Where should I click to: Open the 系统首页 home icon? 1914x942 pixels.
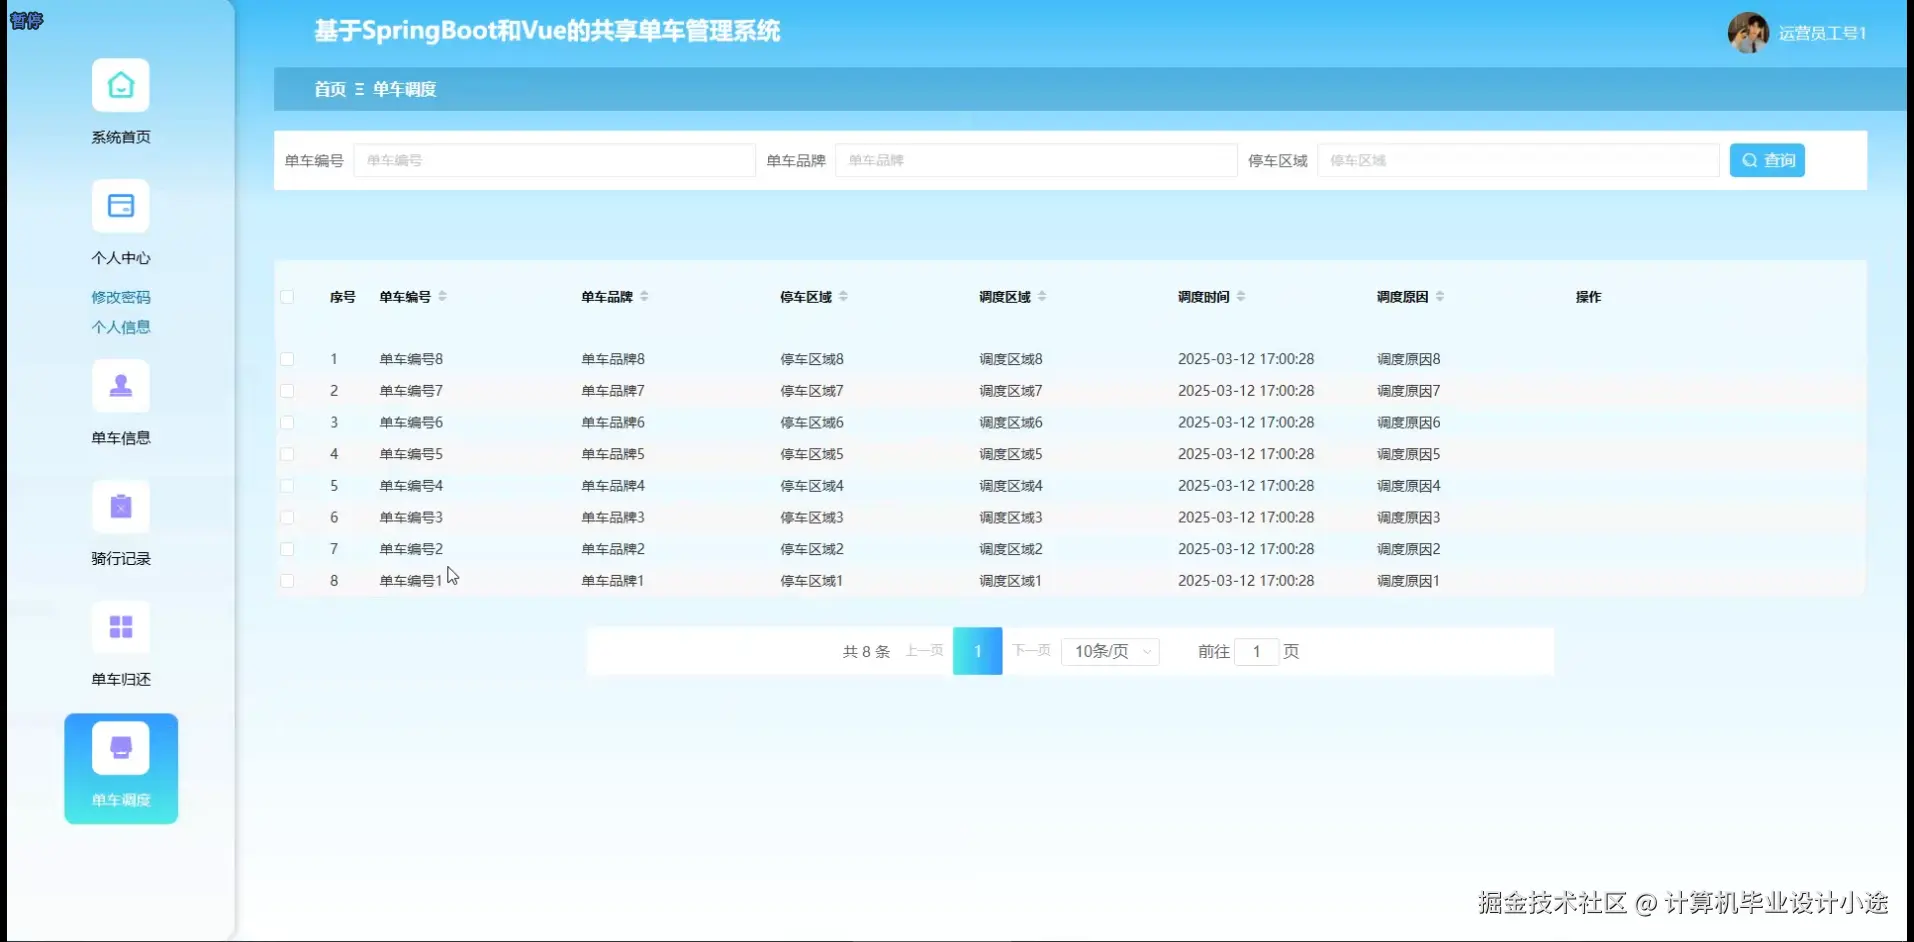pos(121,85)
